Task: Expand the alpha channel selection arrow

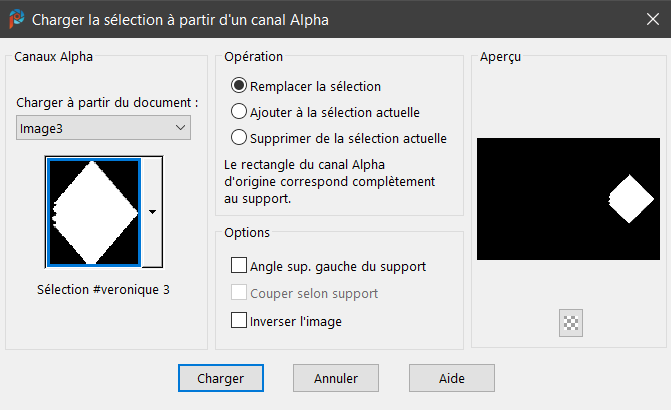Action: click(x=152, y=212)
